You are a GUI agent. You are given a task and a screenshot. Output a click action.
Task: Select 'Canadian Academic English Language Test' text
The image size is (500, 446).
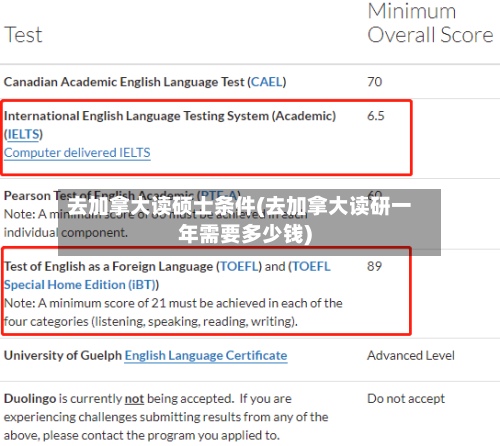click(124, 82)
